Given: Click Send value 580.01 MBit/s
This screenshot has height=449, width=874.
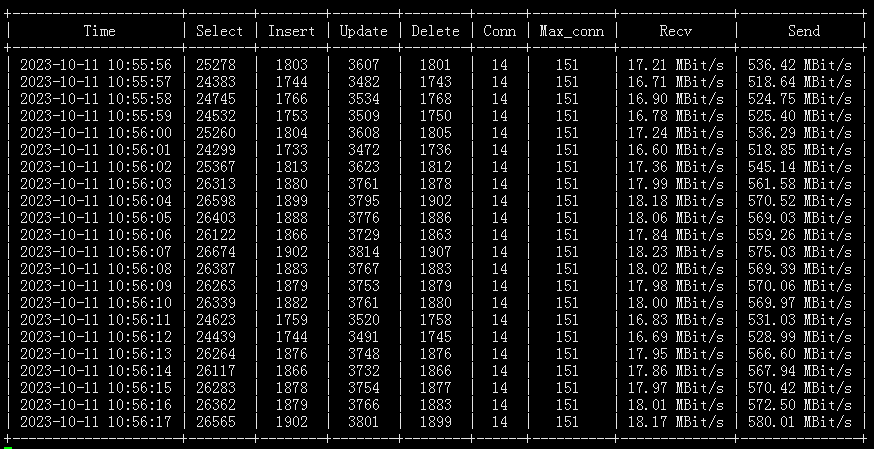Looking at the screenshot, I should [x=800, y=422].
